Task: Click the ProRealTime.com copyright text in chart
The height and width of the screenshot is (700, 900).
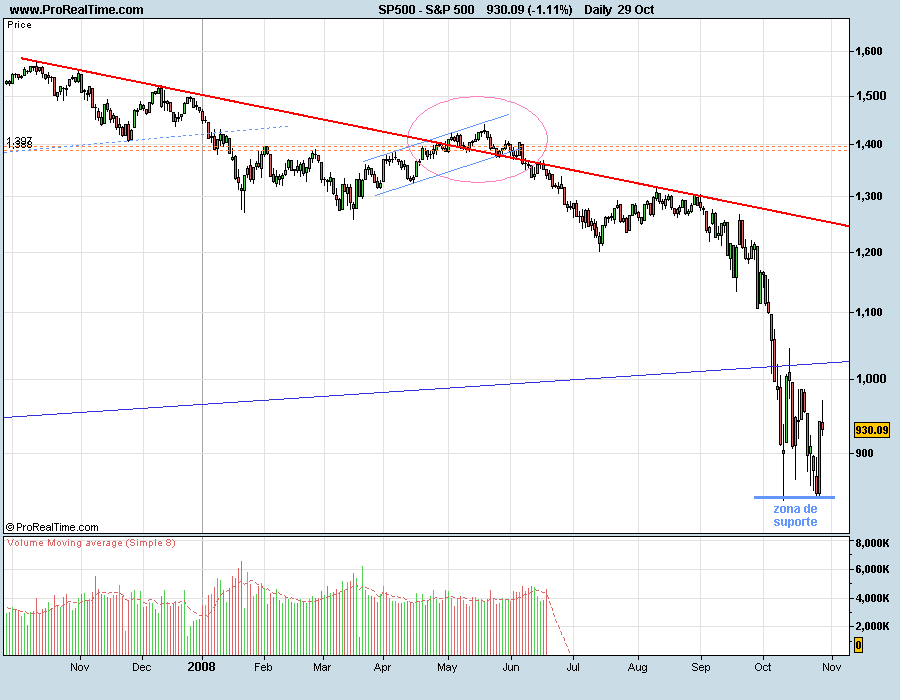Action: pyautogui.click(x=52, y=527)
